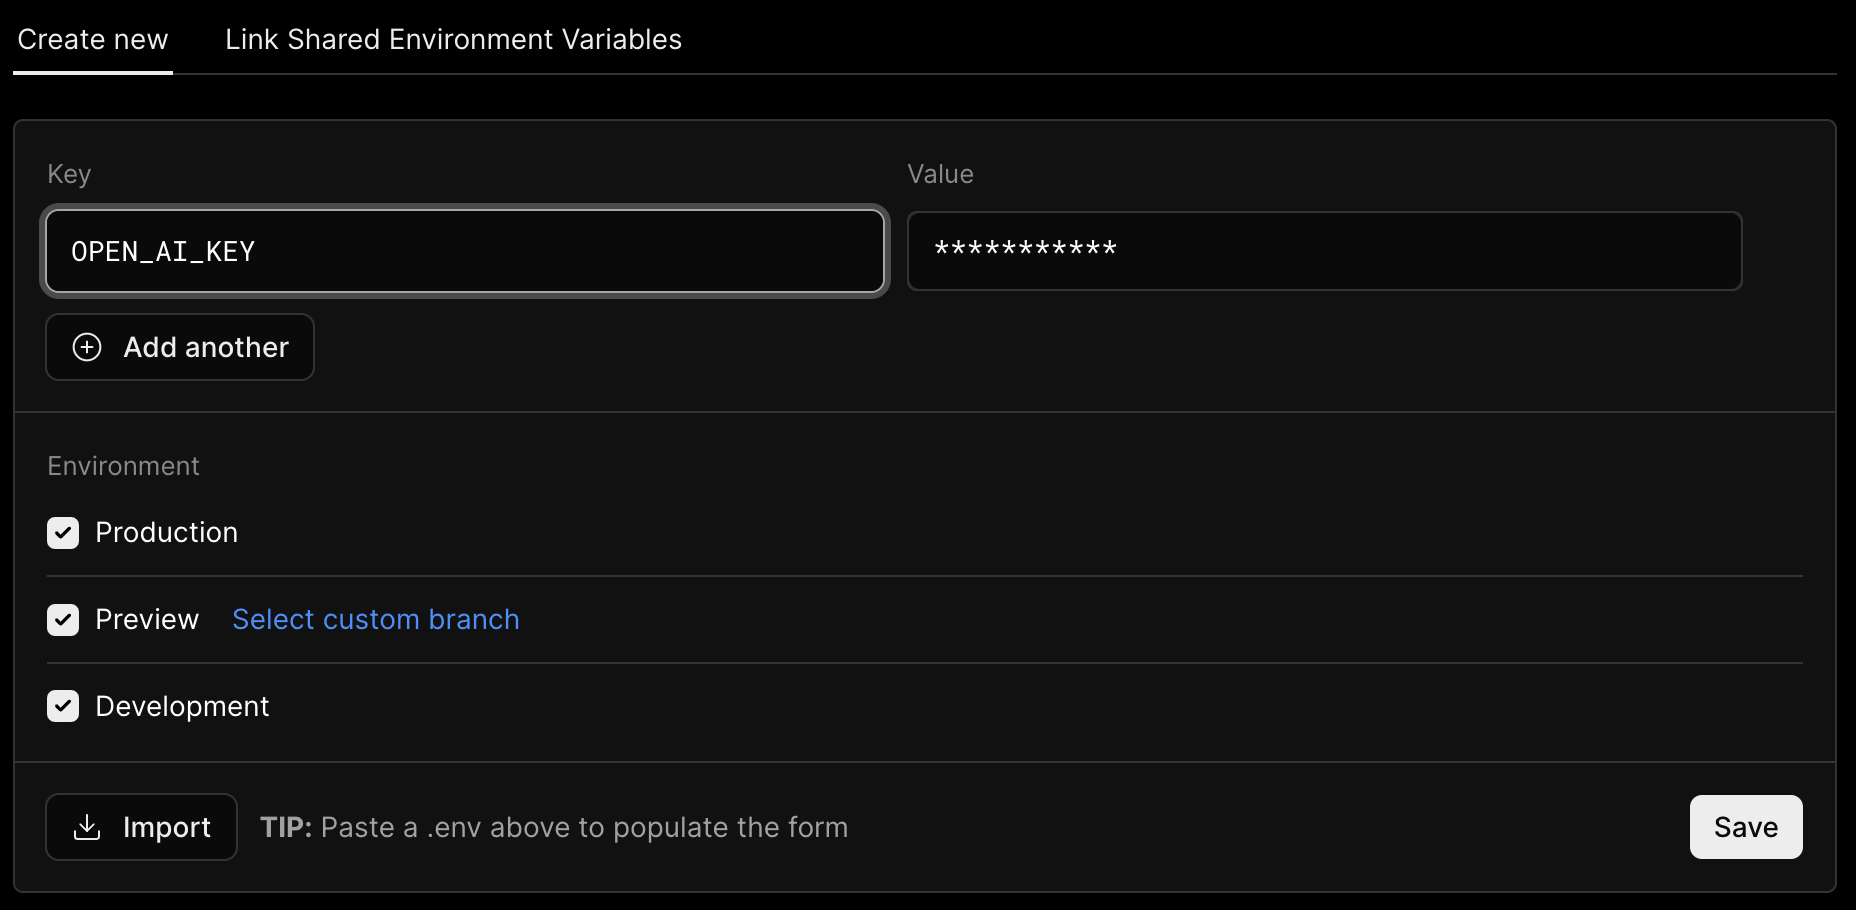Click the Key field label
This screenshot has width=1856, height=910.
[69, 174]
